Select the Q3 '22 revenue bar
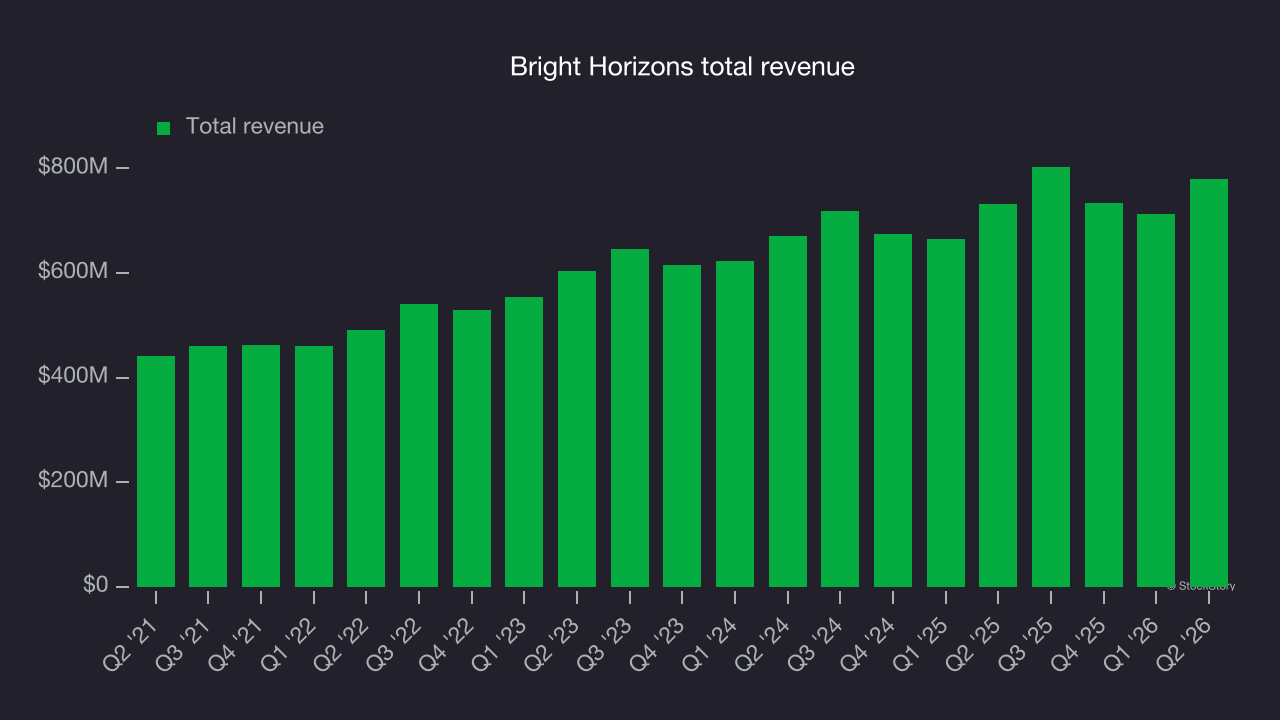Viewport: 1280px width, 720px height. [419, 445]
